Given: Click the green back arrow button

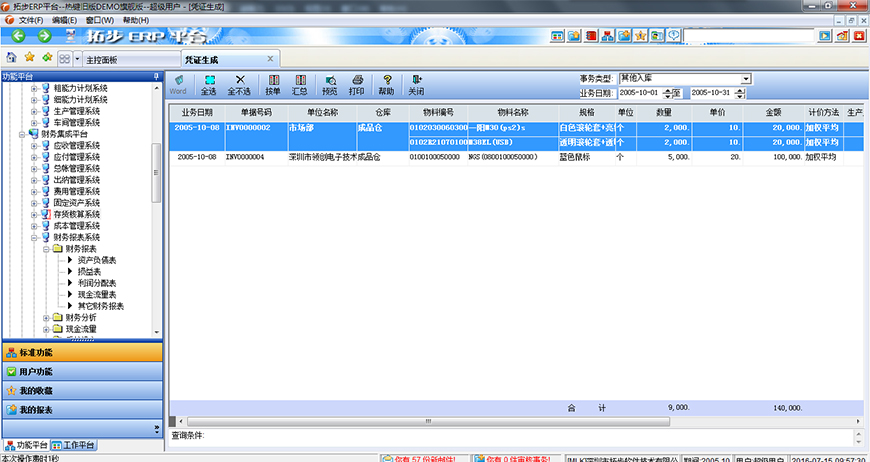Looking at the screenshot, I should click(18, 36).
